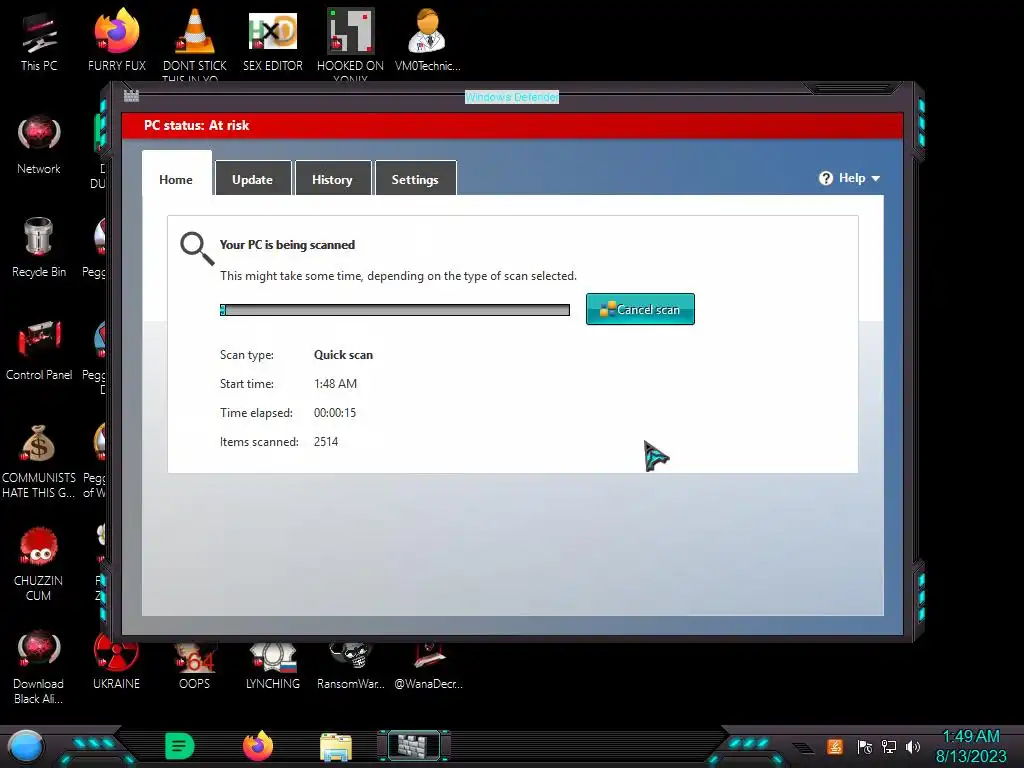Click the Your PC is being scanned heading
Screen dimensions: 1024x768
pyautogui.click(x=287, y=245)
